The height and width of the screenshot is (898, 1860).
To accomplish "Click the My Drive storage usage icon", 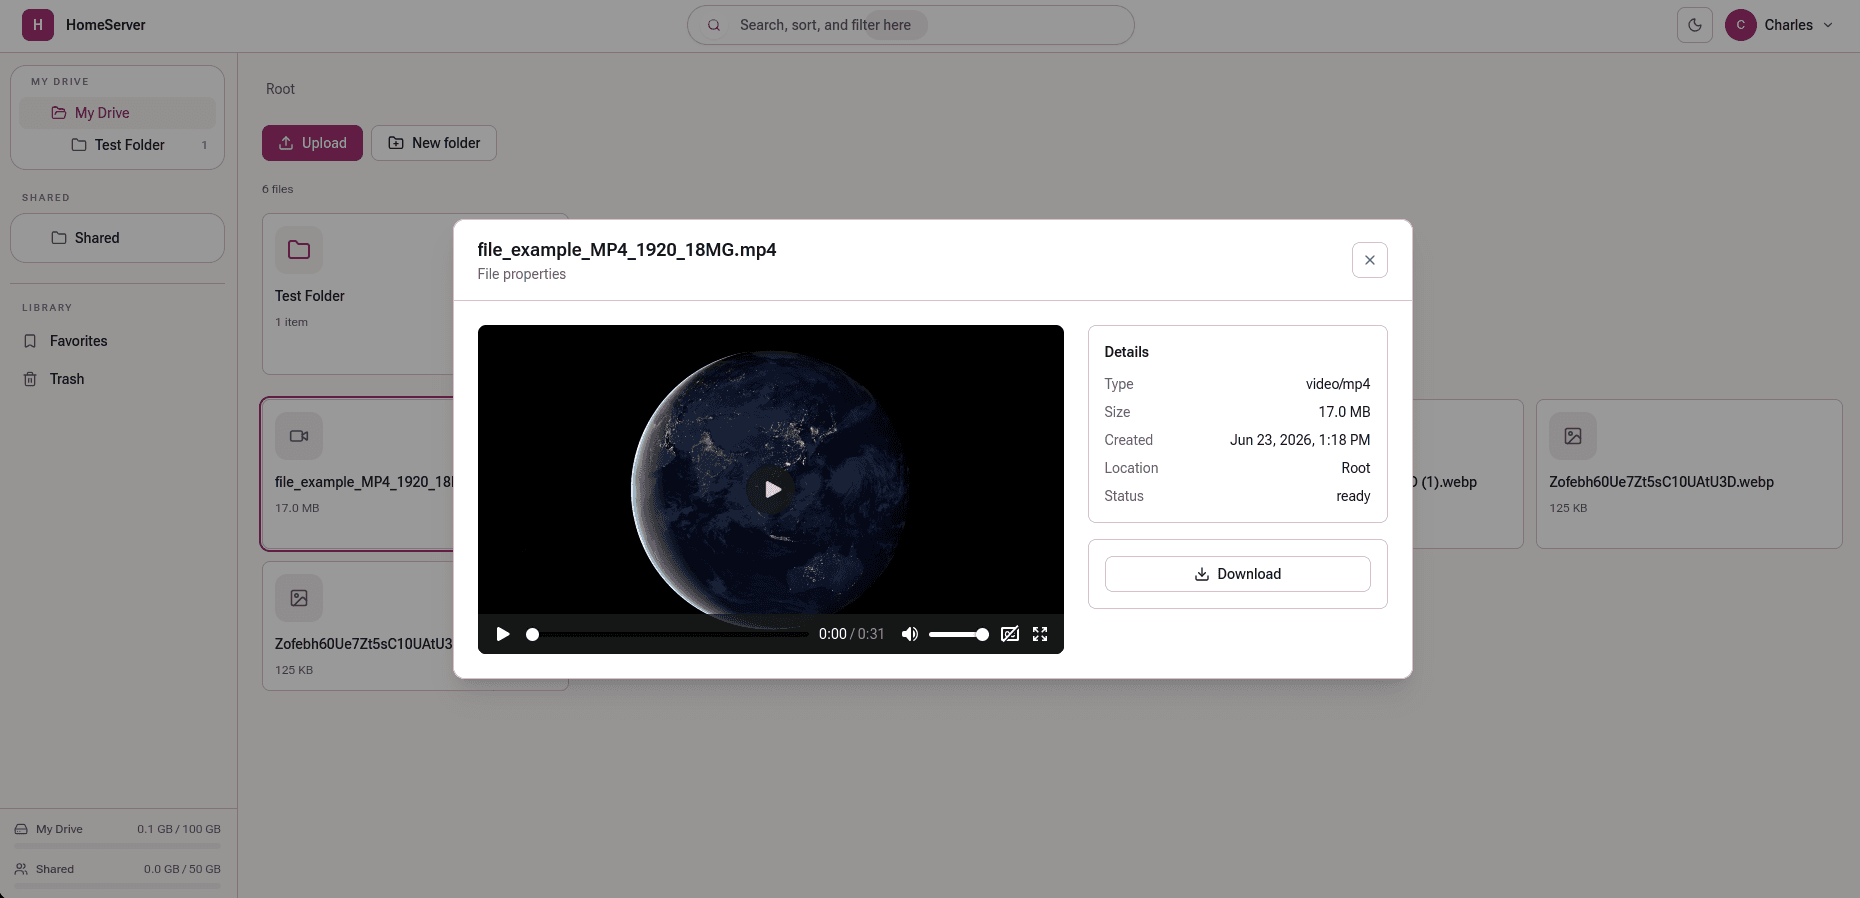I will tap(21, 829).
